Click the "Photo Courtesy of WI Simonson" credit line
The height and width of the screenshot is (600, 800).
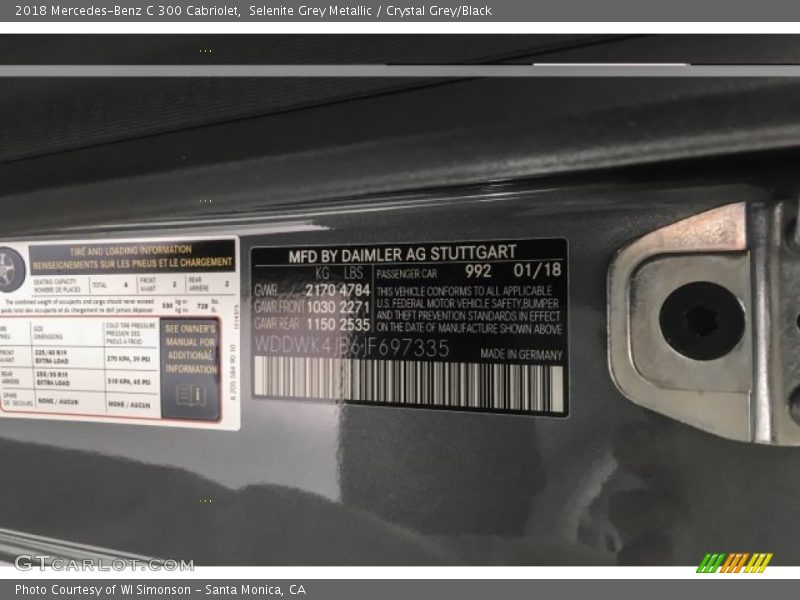[103, 590]
